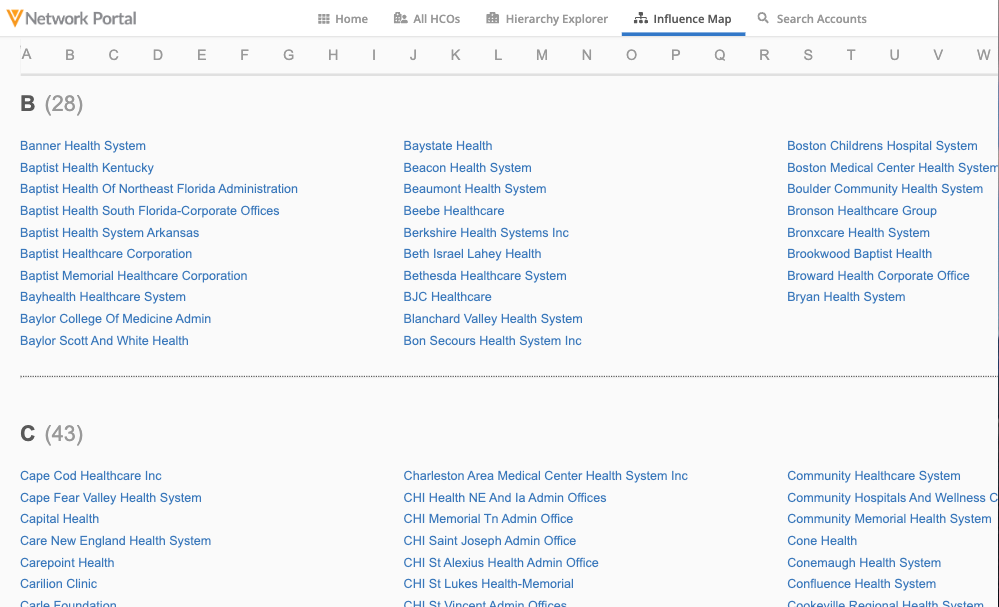Jump to letter M in alphabet index

pos(542,55)
